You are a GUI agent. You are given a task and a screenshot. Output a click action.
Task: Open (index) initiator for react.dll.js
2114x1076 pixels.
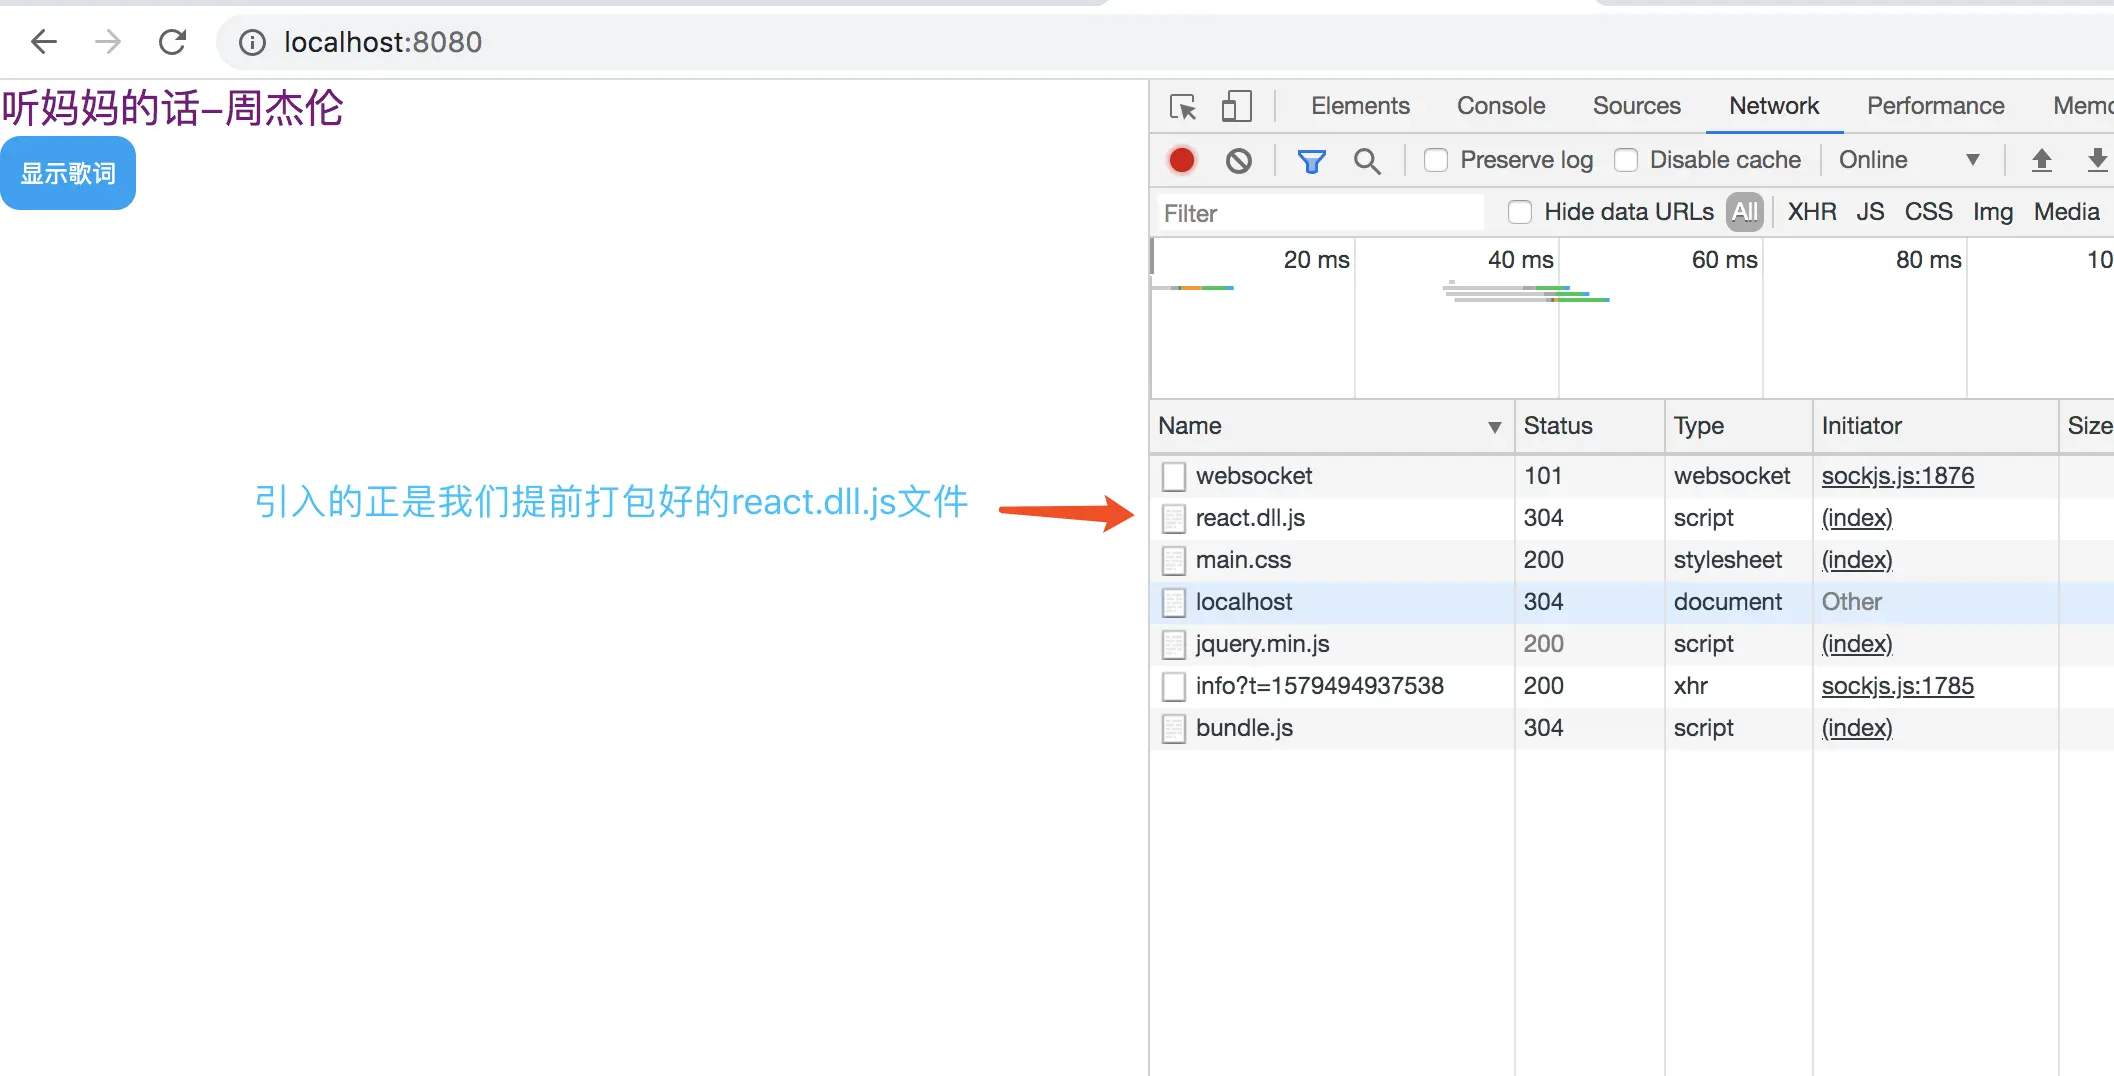[1857, 518]
